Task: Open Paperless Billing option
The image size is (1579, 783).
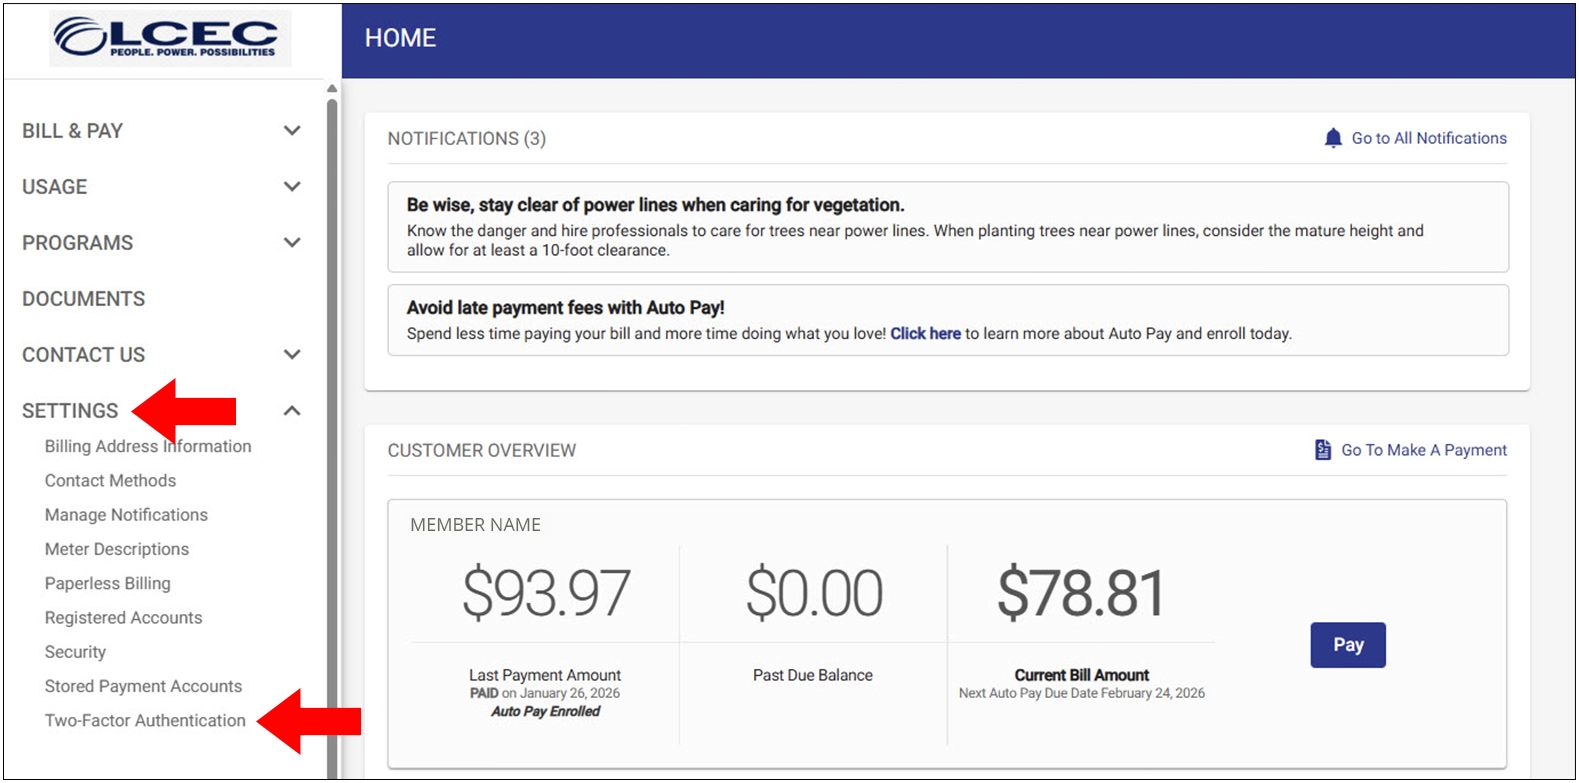Action: (x=107, y=584)
